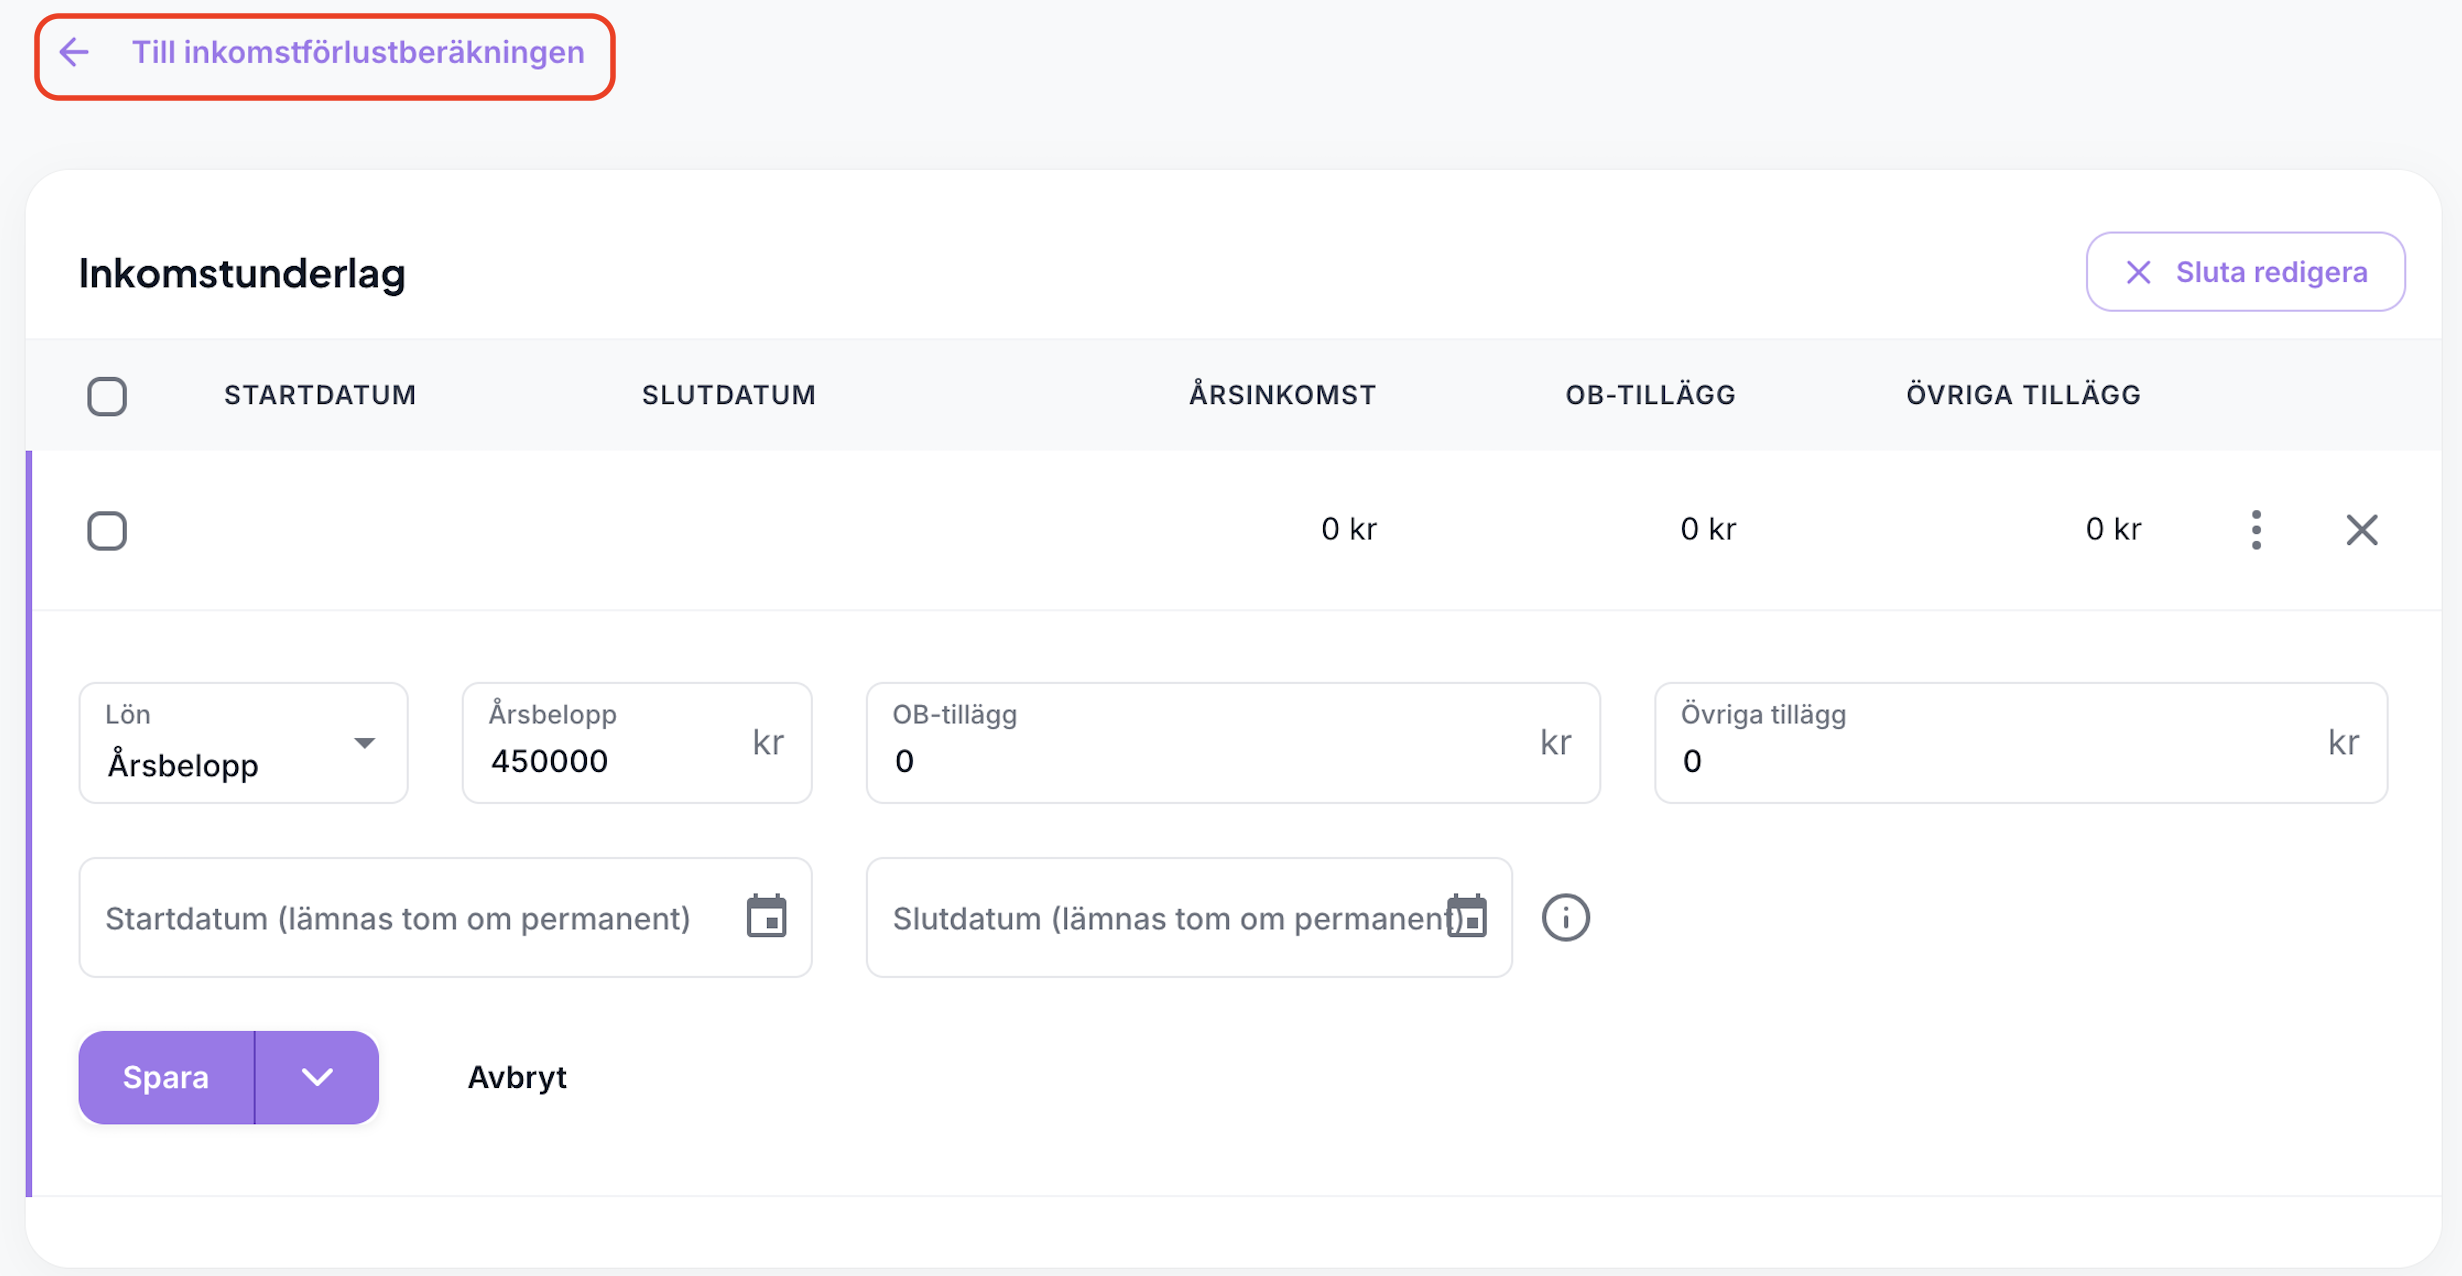This screenshot has width=2462, height=1276.
Task: Open the Slutdatum calendar picker icon
Action: coord(1468,917)
